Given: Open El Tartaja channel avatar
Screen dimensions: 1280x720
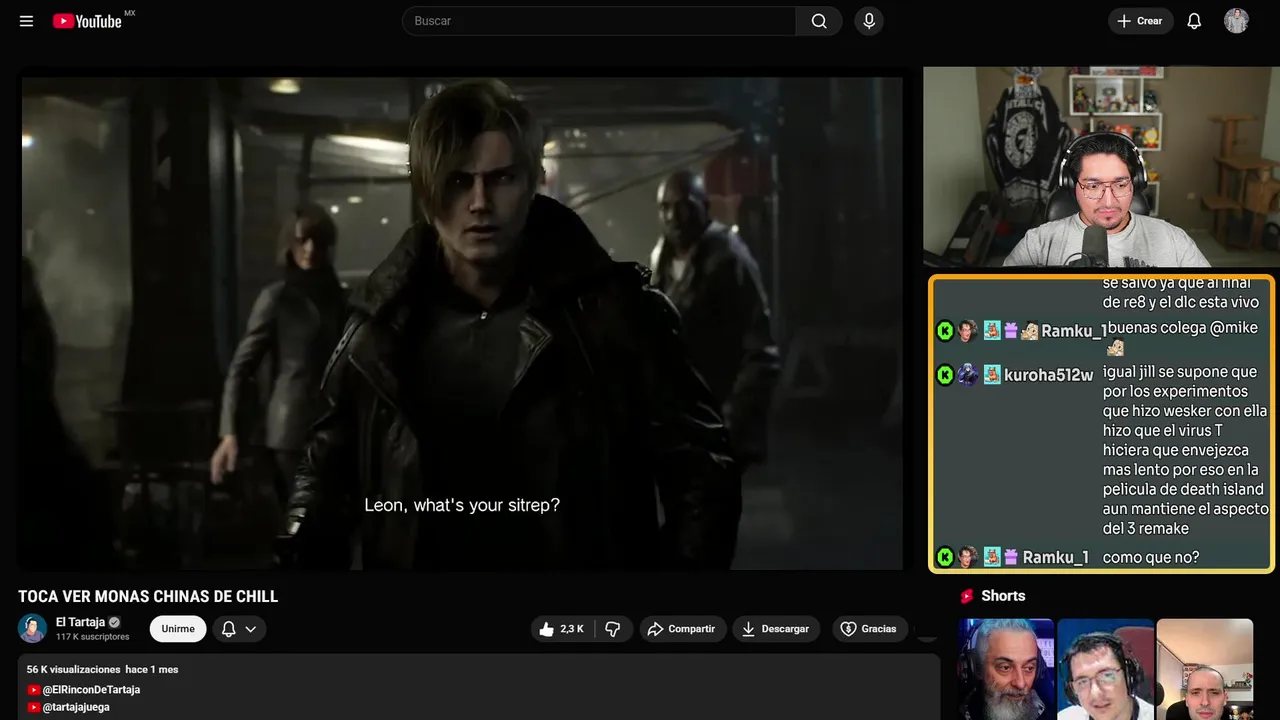Looking at the screenshot, I should [x=32, y=628].
